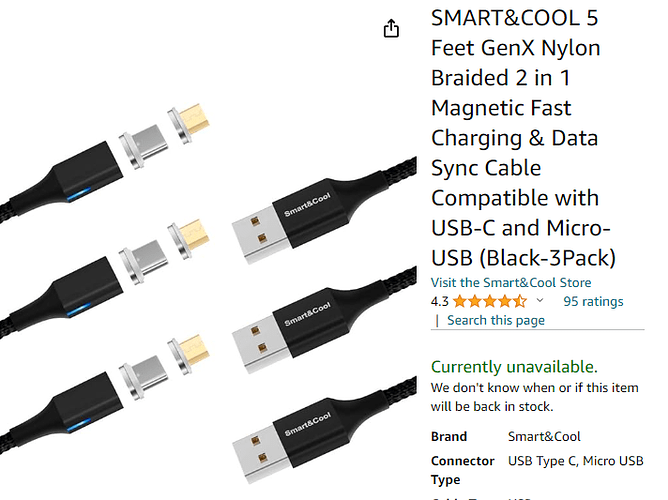Click the USB Type C, Micro USB value
This screenshot has width=668, height=500.
(575, 461)
